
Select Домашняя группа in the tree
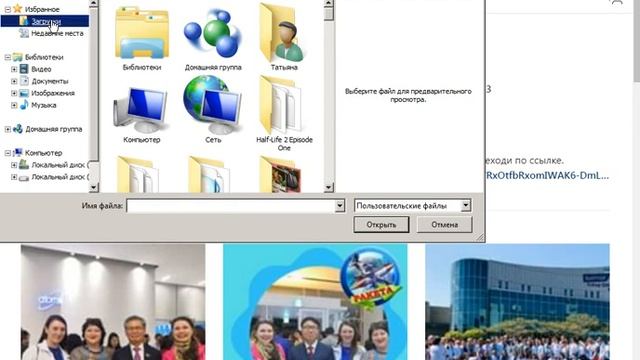(53, 129)
